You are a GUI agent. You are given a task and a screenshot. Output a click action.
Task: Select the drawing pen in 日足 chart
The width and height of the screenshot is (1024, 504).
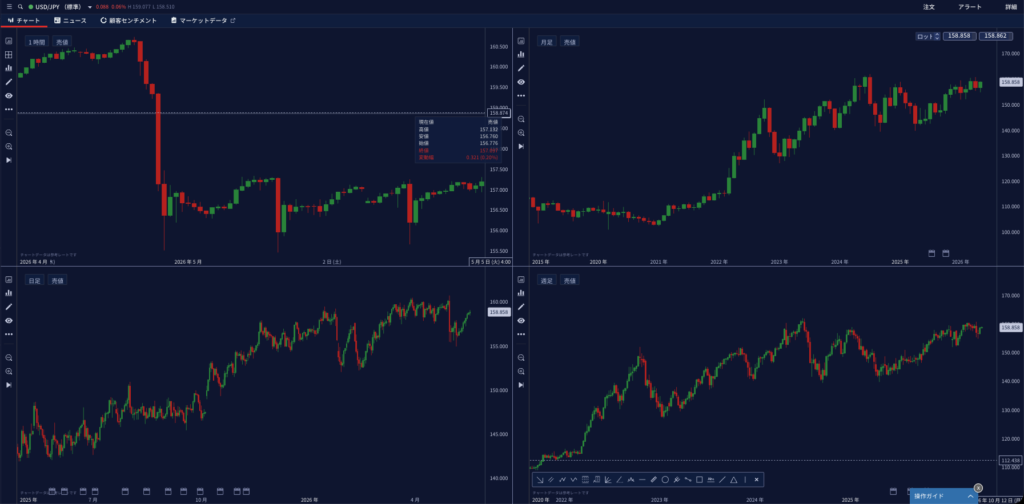click(x=8, y=307)
